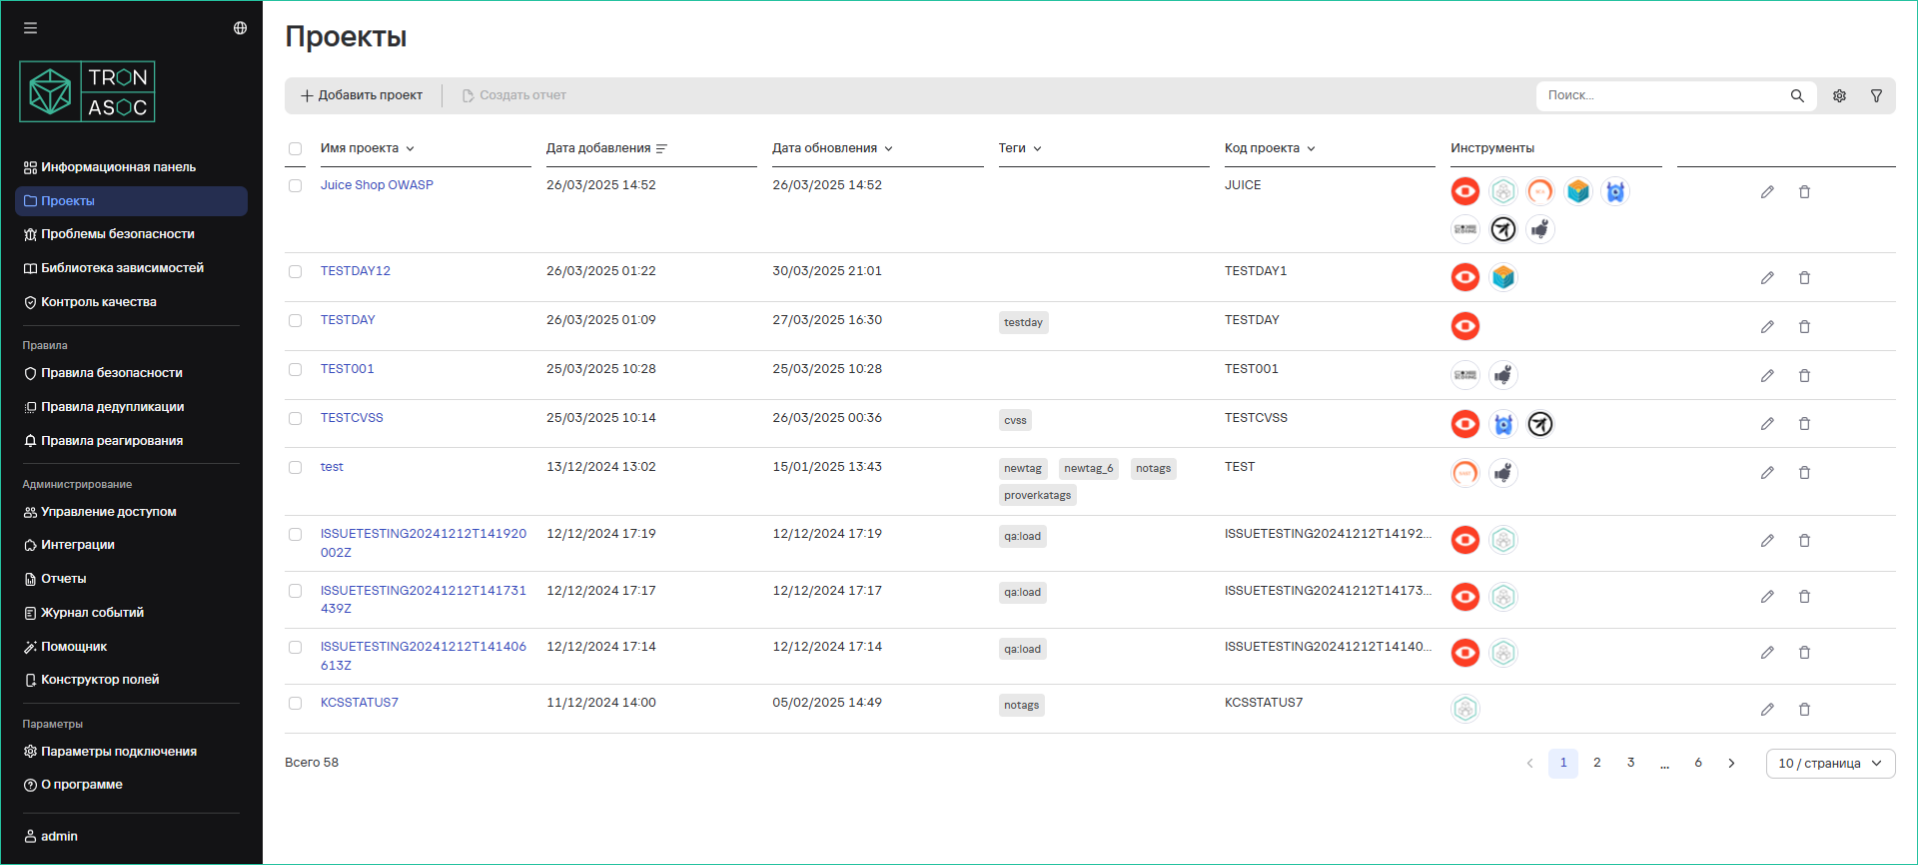Focus the Поиск search field
The image size is (1918, 865).
(1660, 96)
